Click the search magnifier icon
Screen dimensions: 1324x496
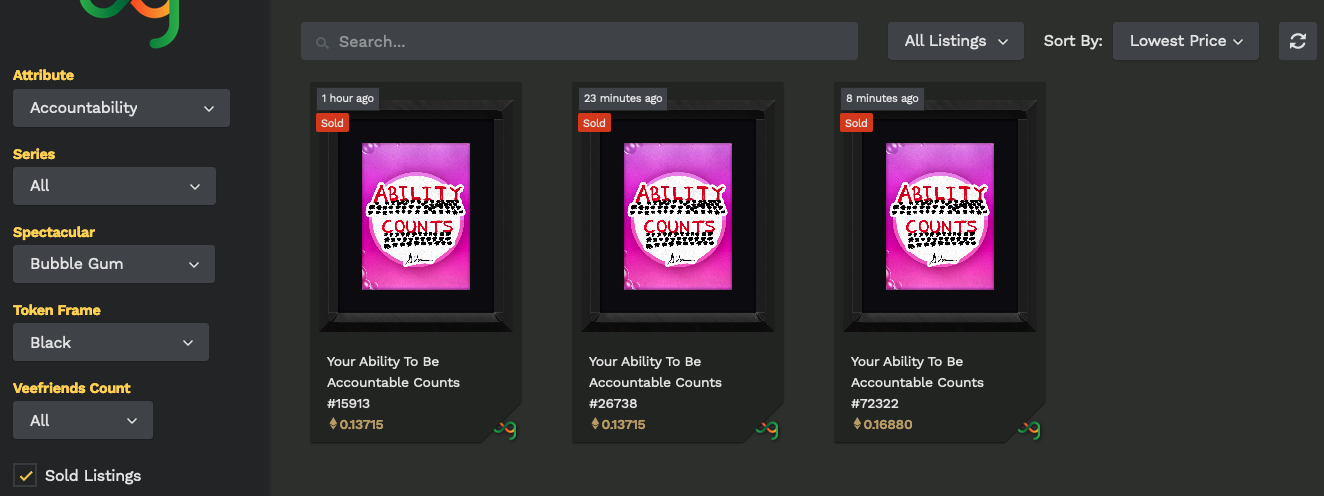322,43
